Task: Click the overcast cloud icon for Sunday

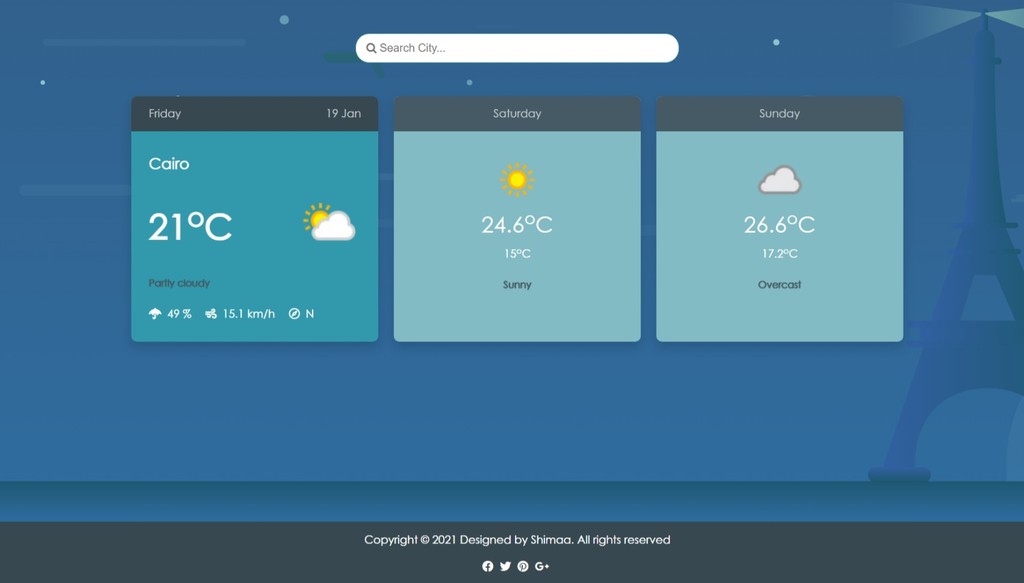Action: (x=779, y=181)
